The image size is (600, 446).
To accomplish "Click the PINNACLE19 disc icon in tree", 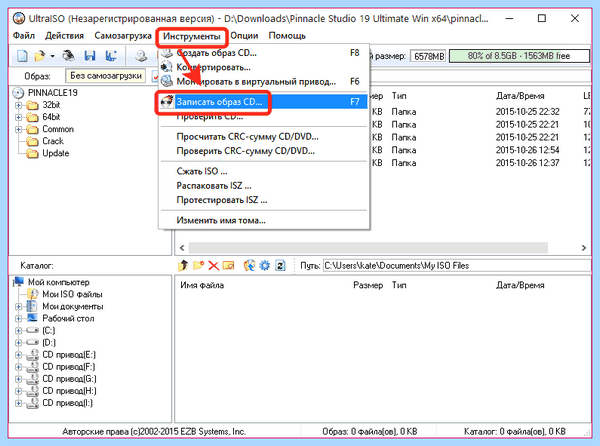I will [18, 93].
